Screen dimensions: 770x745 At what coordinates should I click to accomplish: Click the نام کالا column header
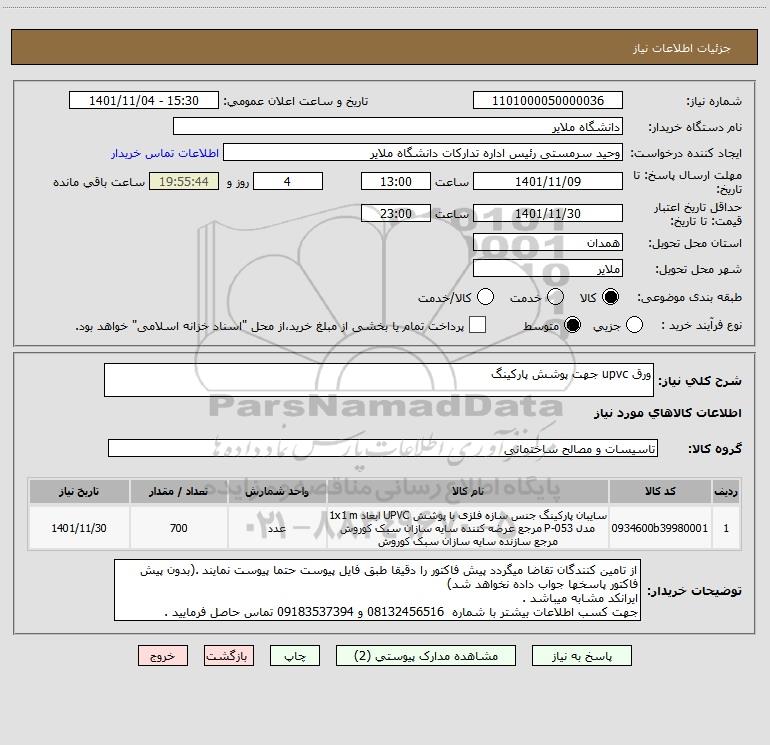(468, 491)
